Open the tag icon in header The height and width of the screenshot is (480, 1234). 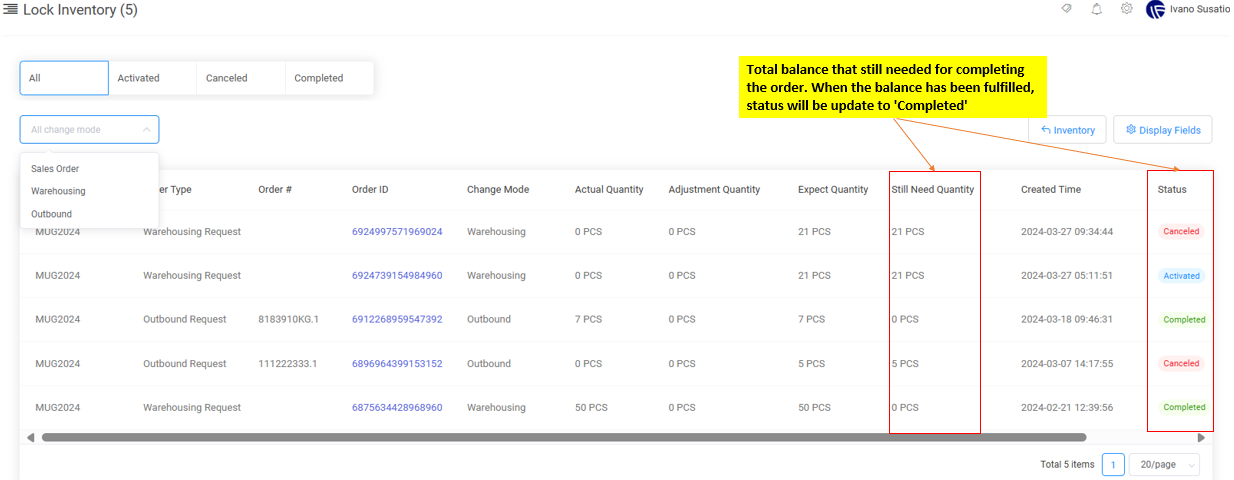pyautogui.click(x=1067, y=9)
